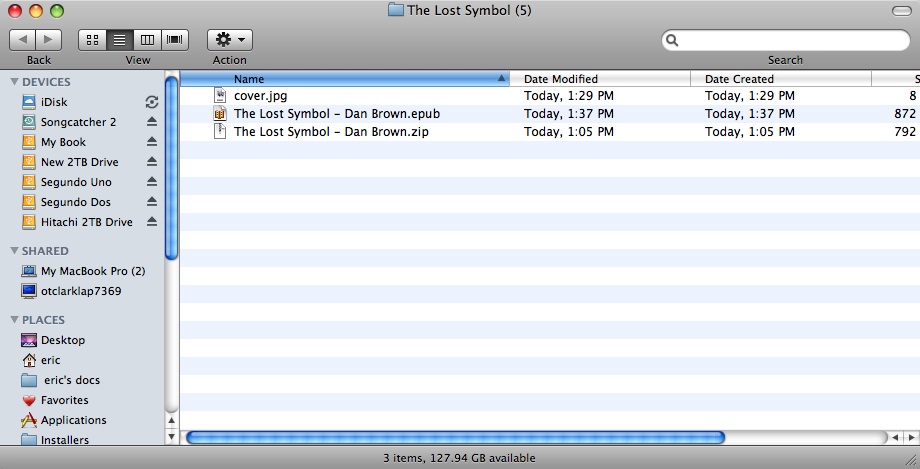
Task: Eject Hitachi 2TB Drive
Action: pos(151,222)
